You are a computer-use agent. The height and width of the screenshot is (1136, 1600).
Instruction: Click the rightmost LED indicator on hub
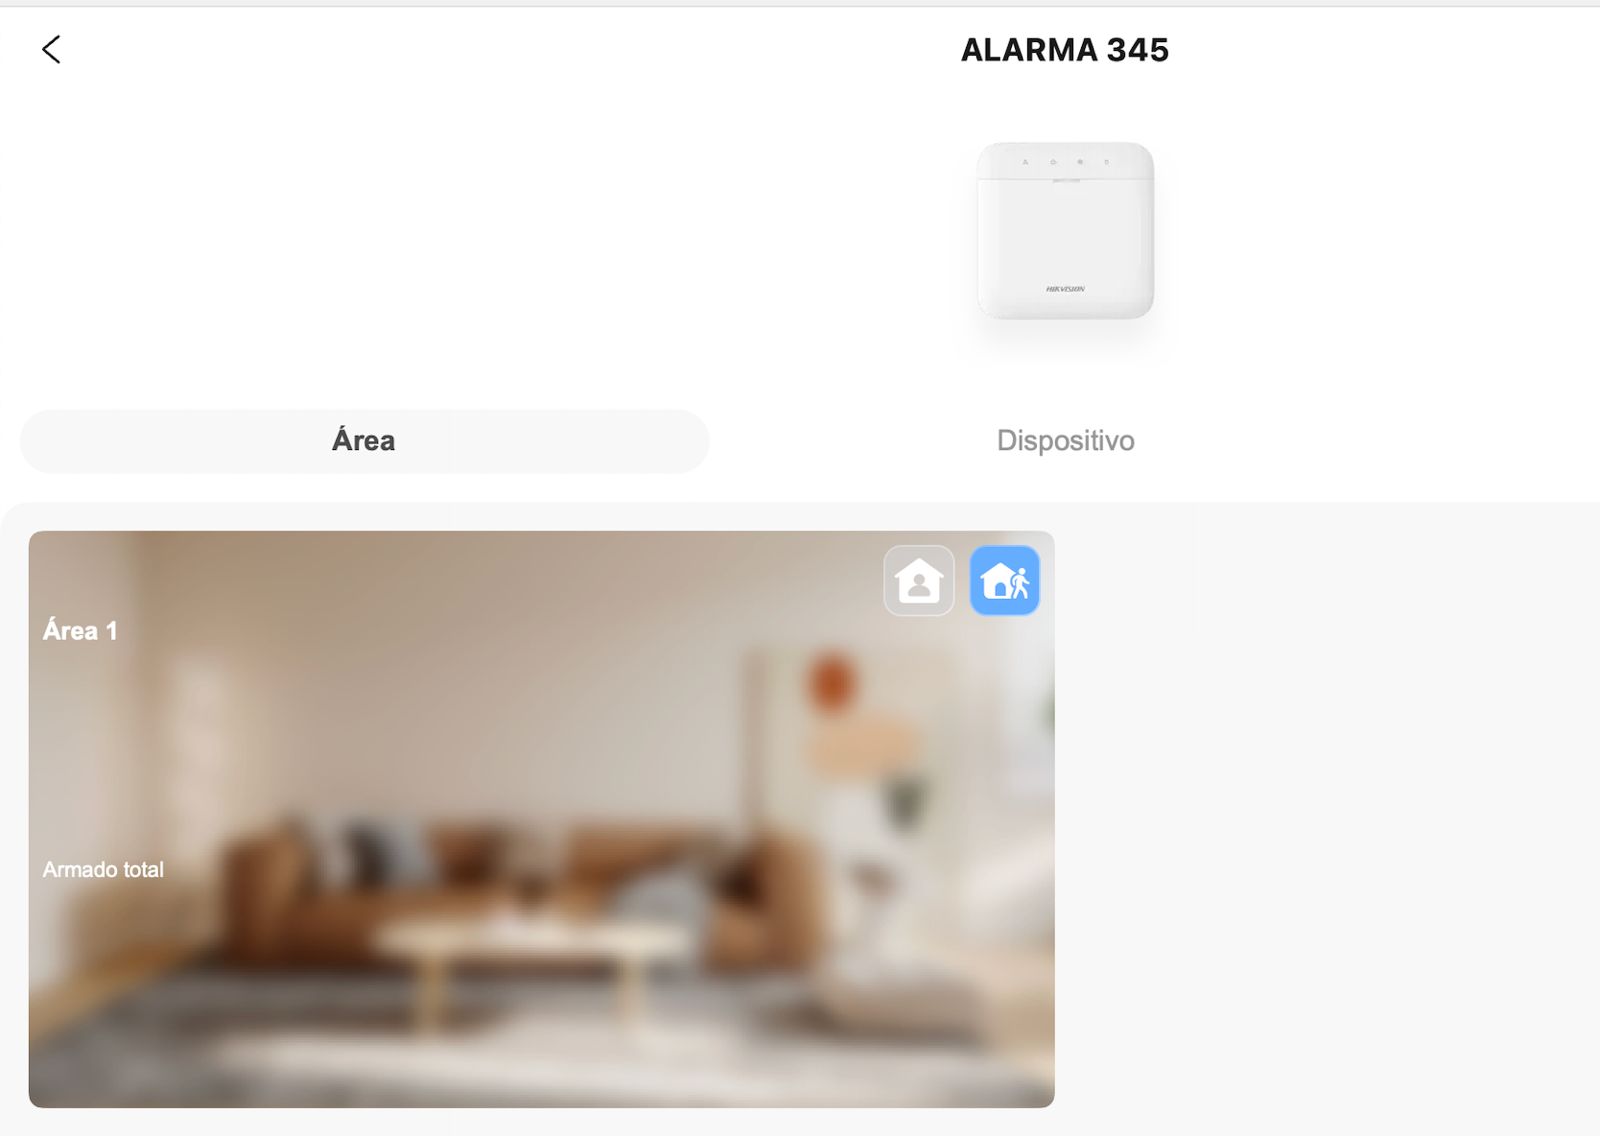coord(1106,161)
